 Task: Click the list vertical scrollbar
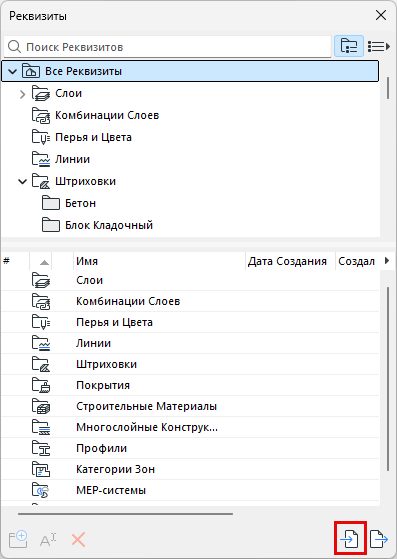tap(388, 379)
